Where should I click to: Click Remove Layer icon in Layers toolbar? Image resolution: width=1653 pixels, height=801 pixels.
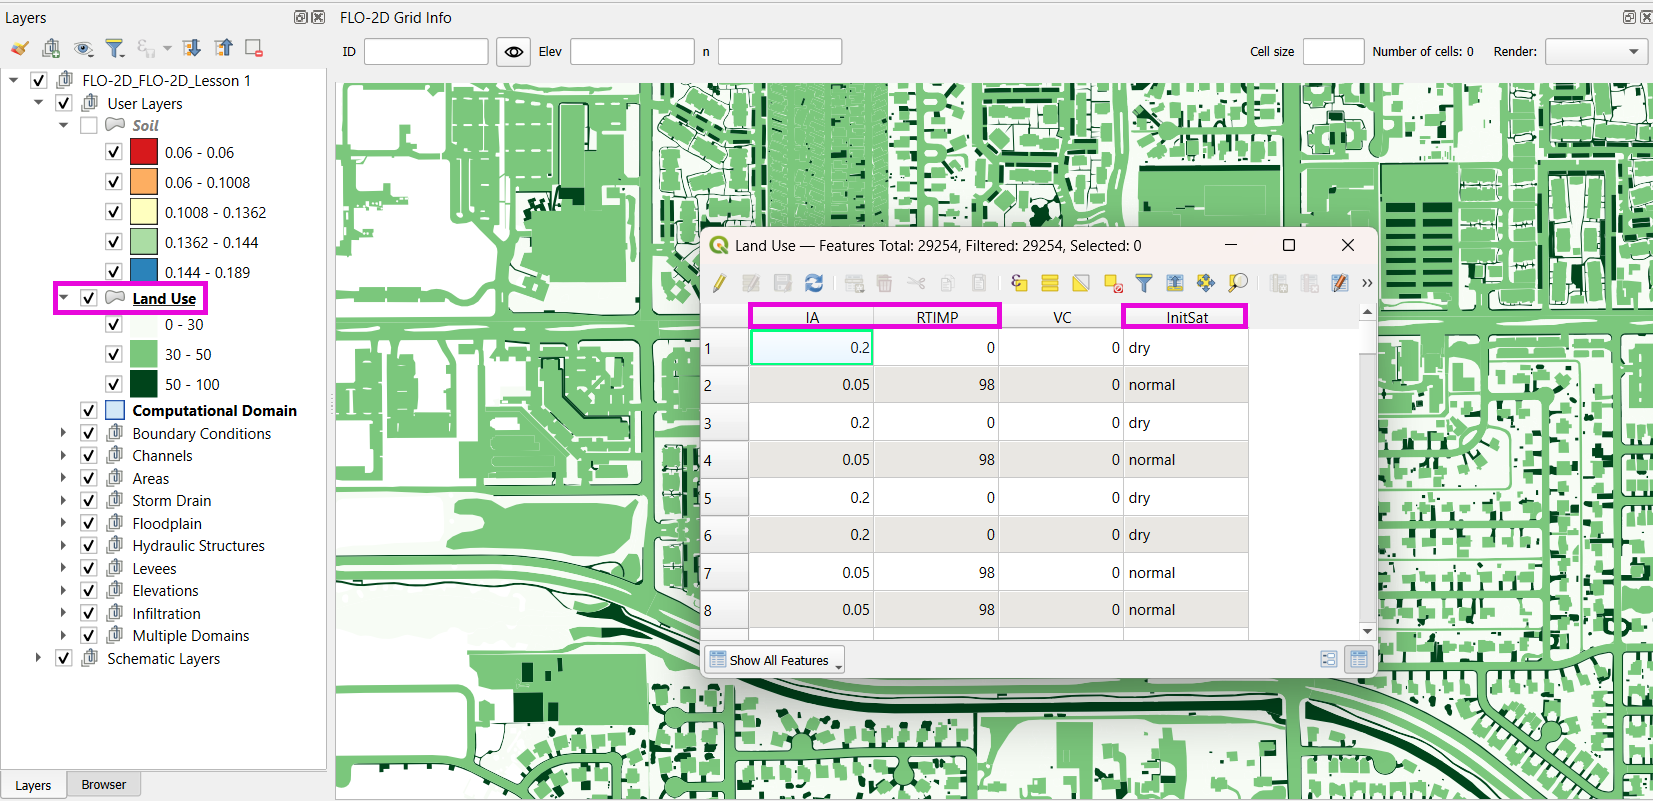pos(254,48)
